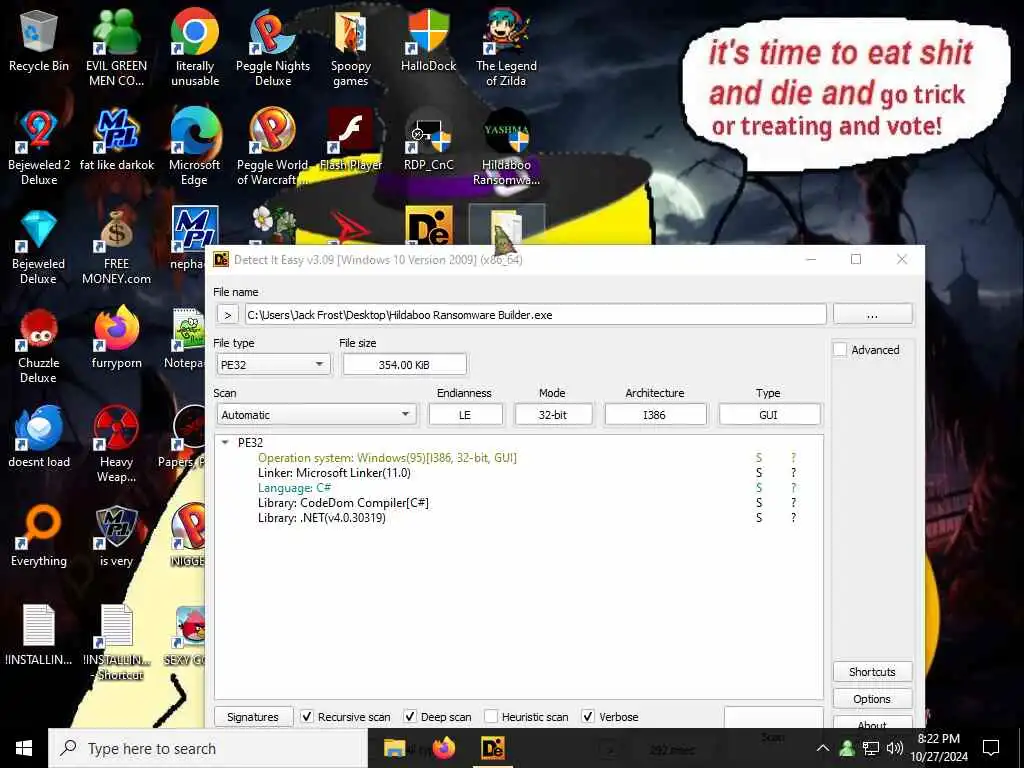Click the Architecture I386 field
This screenshot has width=1024, height=768.
[654, 415]
